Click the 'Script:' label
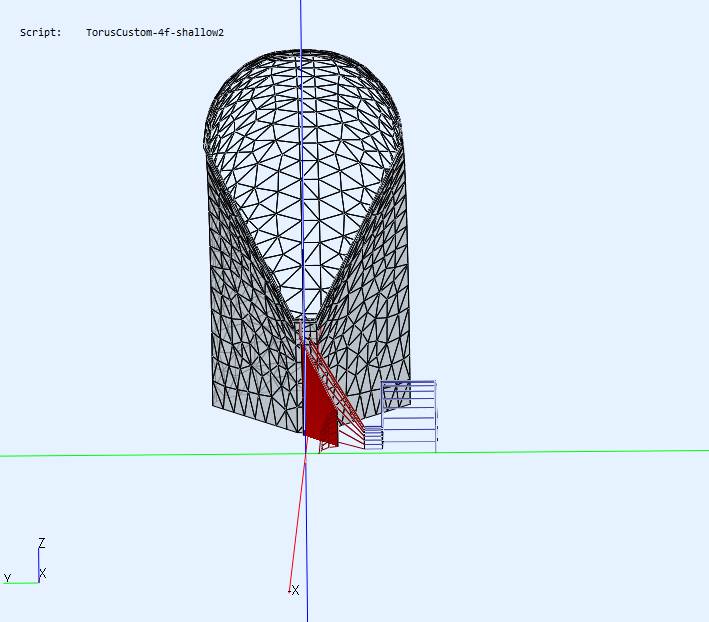Viewport: 709px width, 622px height. 41,33
